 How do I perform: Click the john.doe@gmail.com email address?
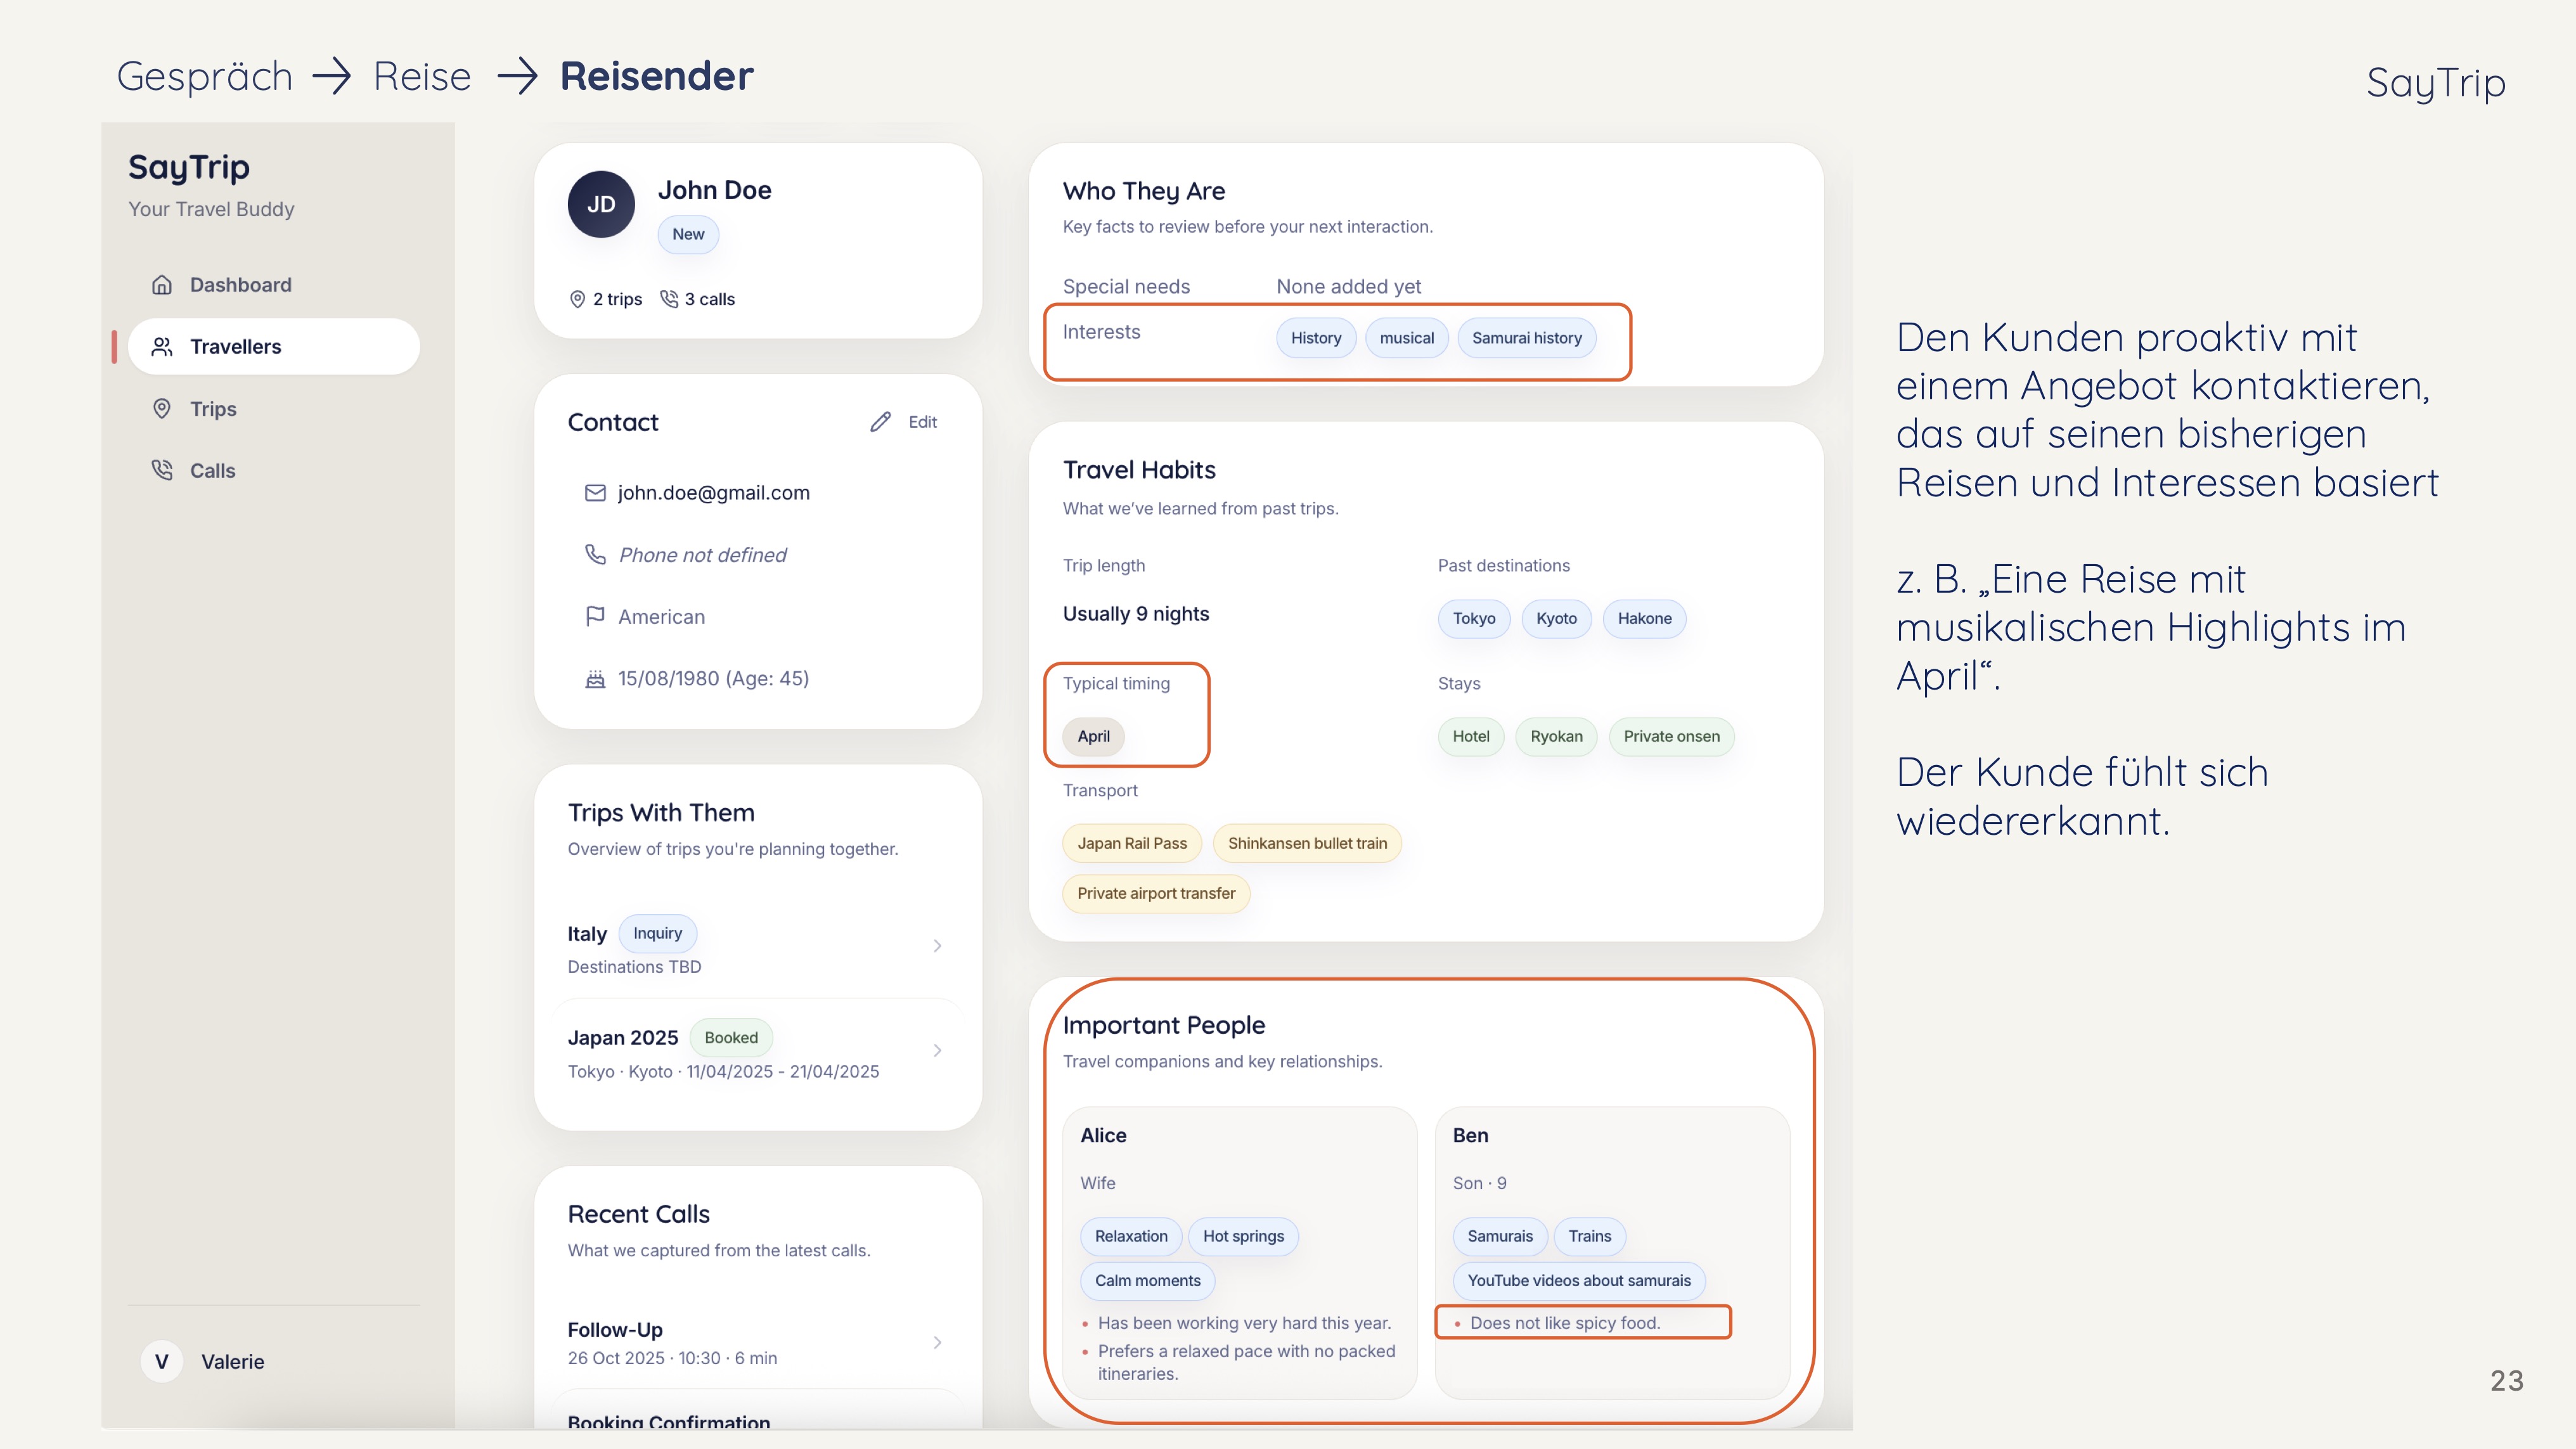click(713, 493)
